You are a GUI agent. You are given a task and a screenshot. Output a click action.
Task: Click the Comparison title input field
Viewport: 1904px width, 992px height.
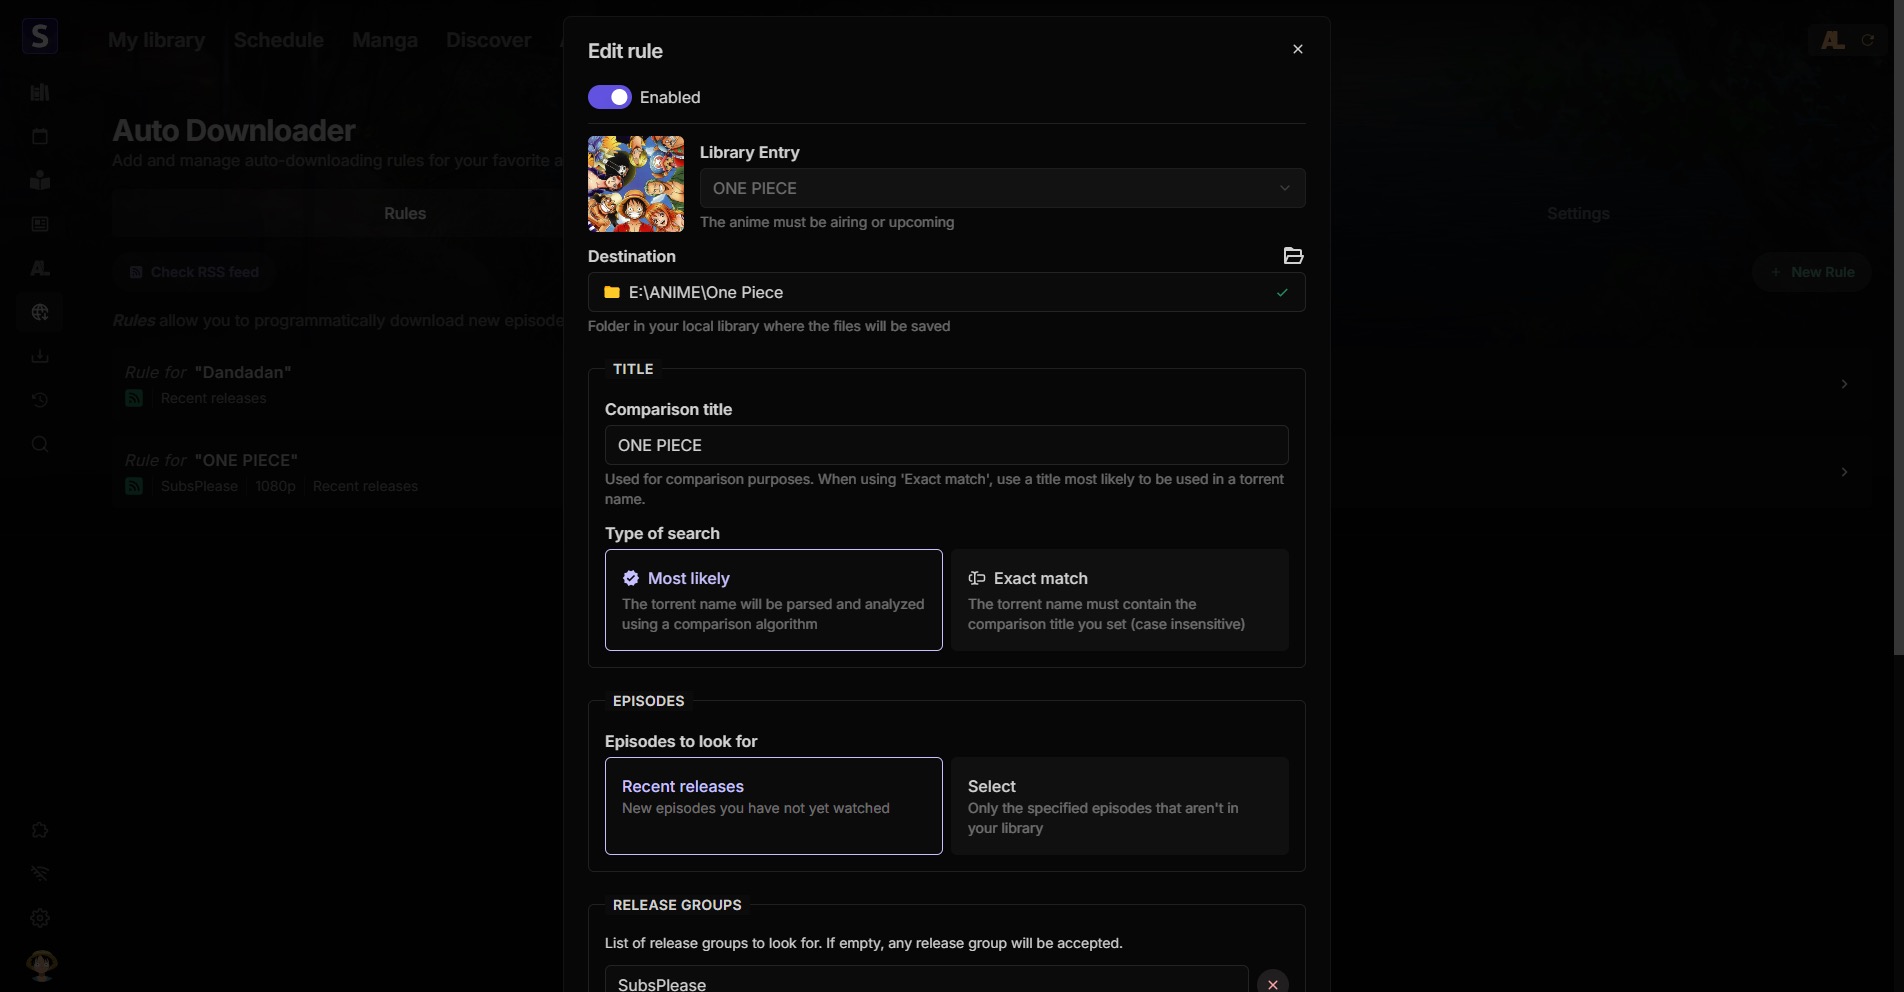click(947, 445)
